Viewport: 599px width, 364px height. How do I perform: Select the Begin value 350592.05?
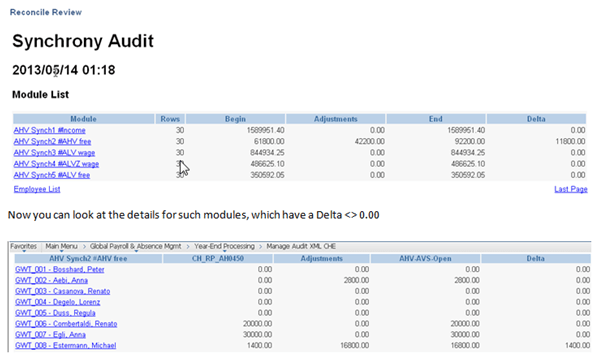coord(267,175)
